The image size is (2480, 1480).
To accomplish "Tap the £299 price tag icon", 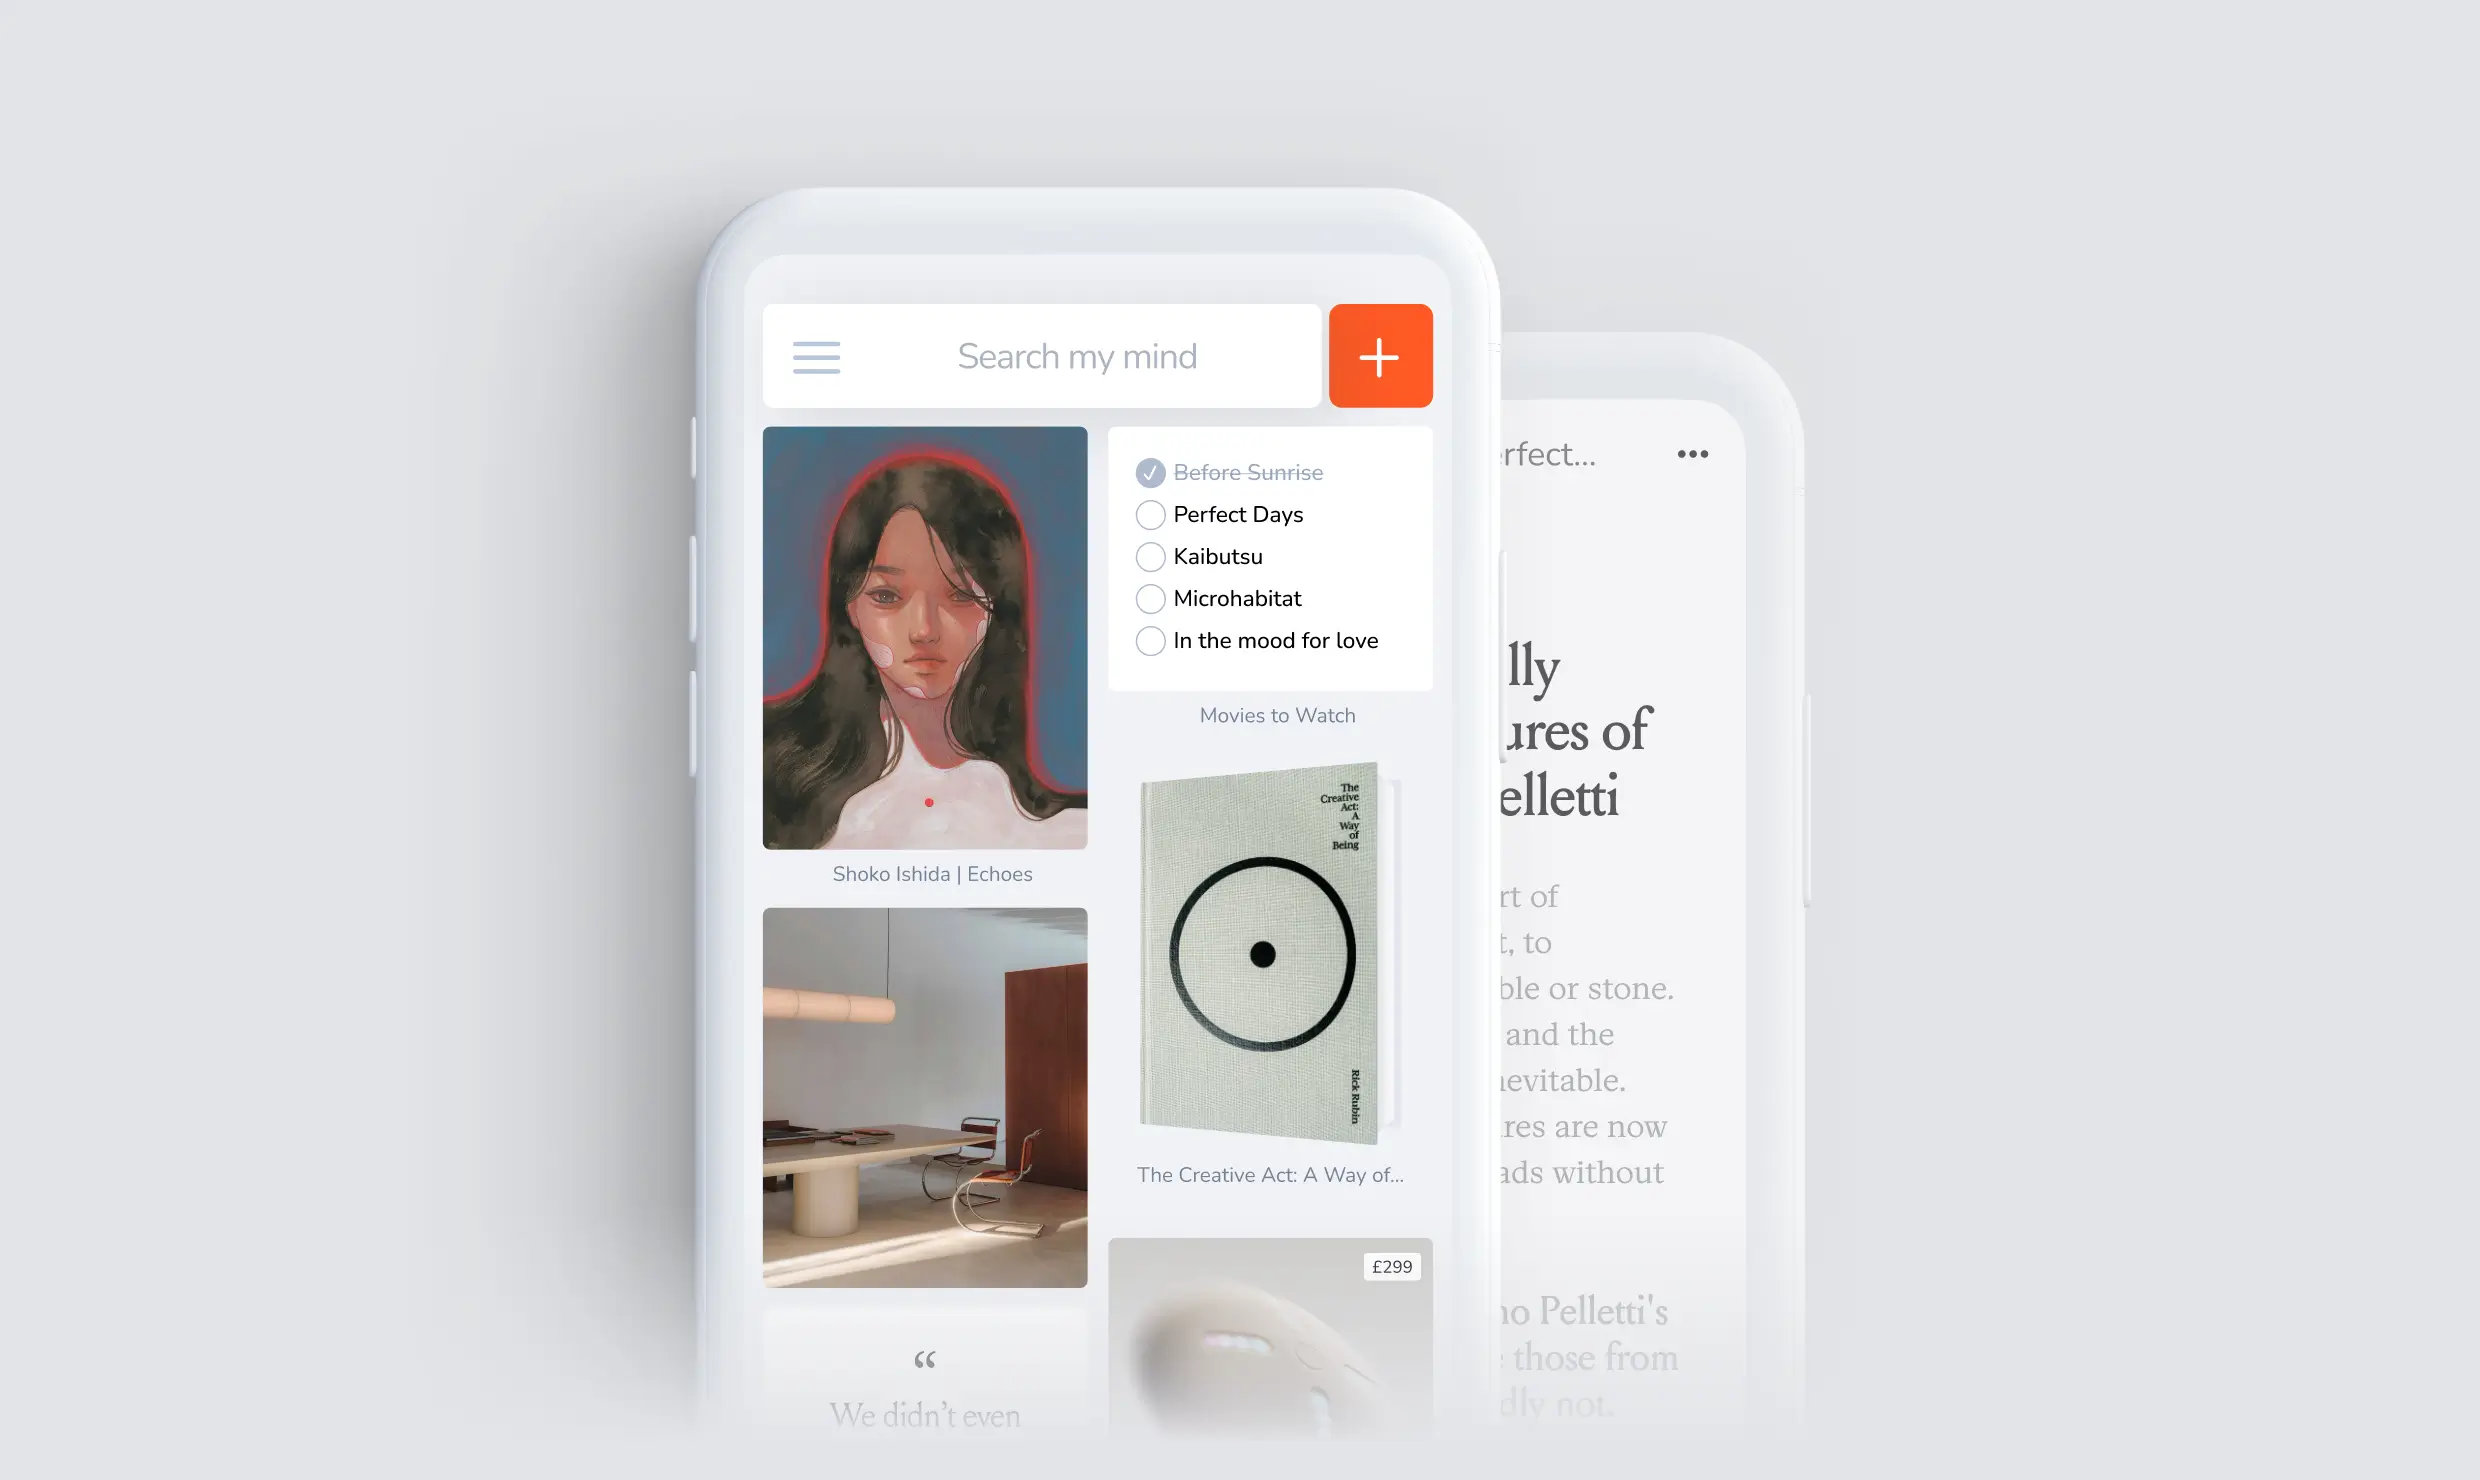I will 1391,1265.
